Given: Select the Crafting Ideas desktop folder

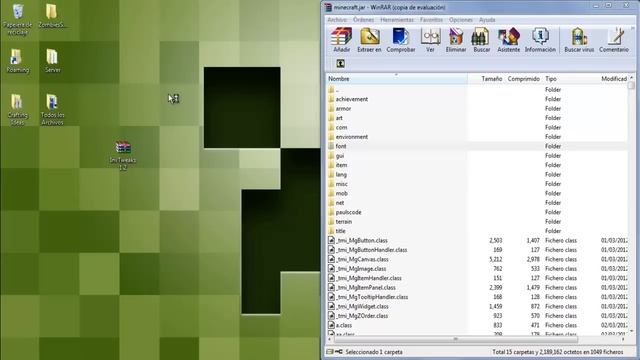Looking at the screenshot, I should pos(18,109).
